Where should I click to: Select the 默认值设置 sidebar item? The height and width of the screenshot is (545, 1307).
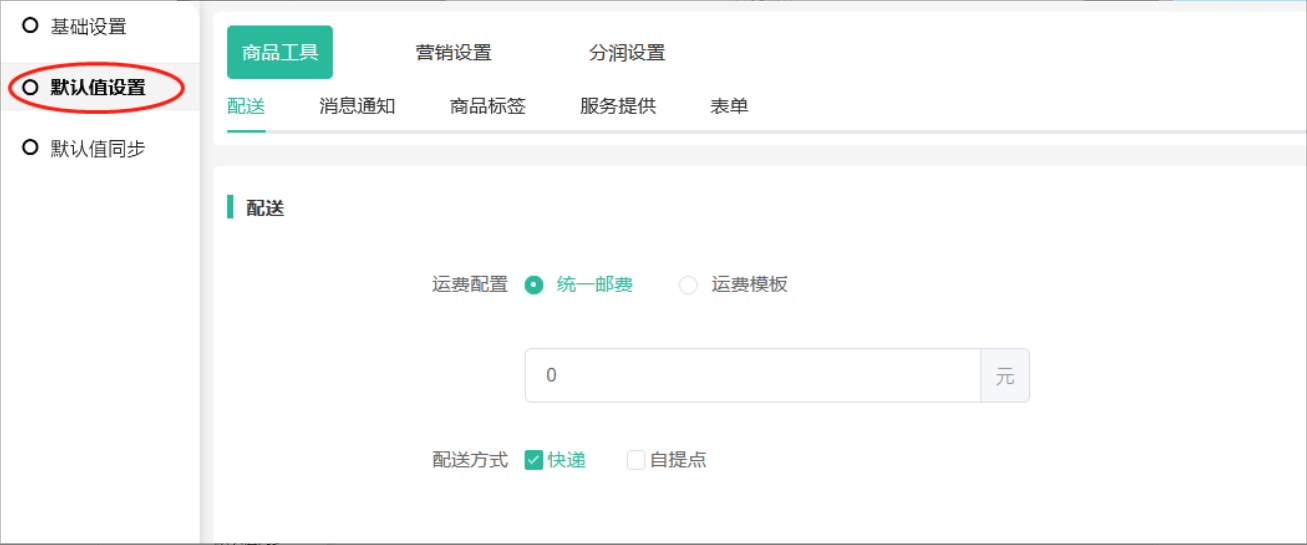point(98,88)
